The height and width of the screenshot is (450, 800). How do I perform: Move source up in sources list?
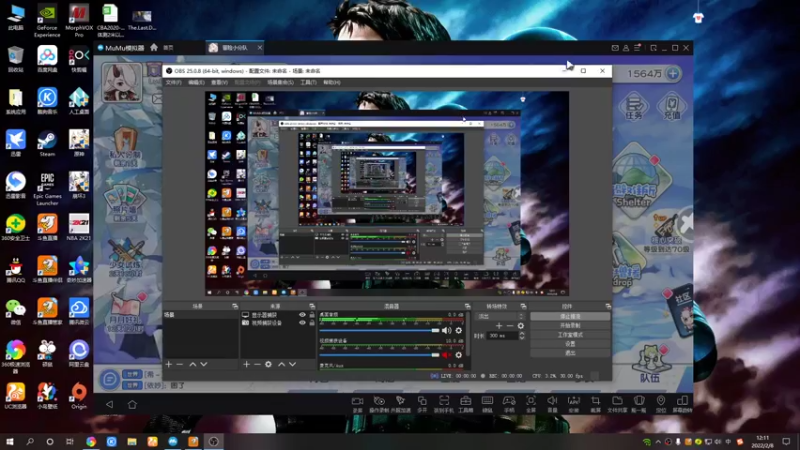coord(282,364)
